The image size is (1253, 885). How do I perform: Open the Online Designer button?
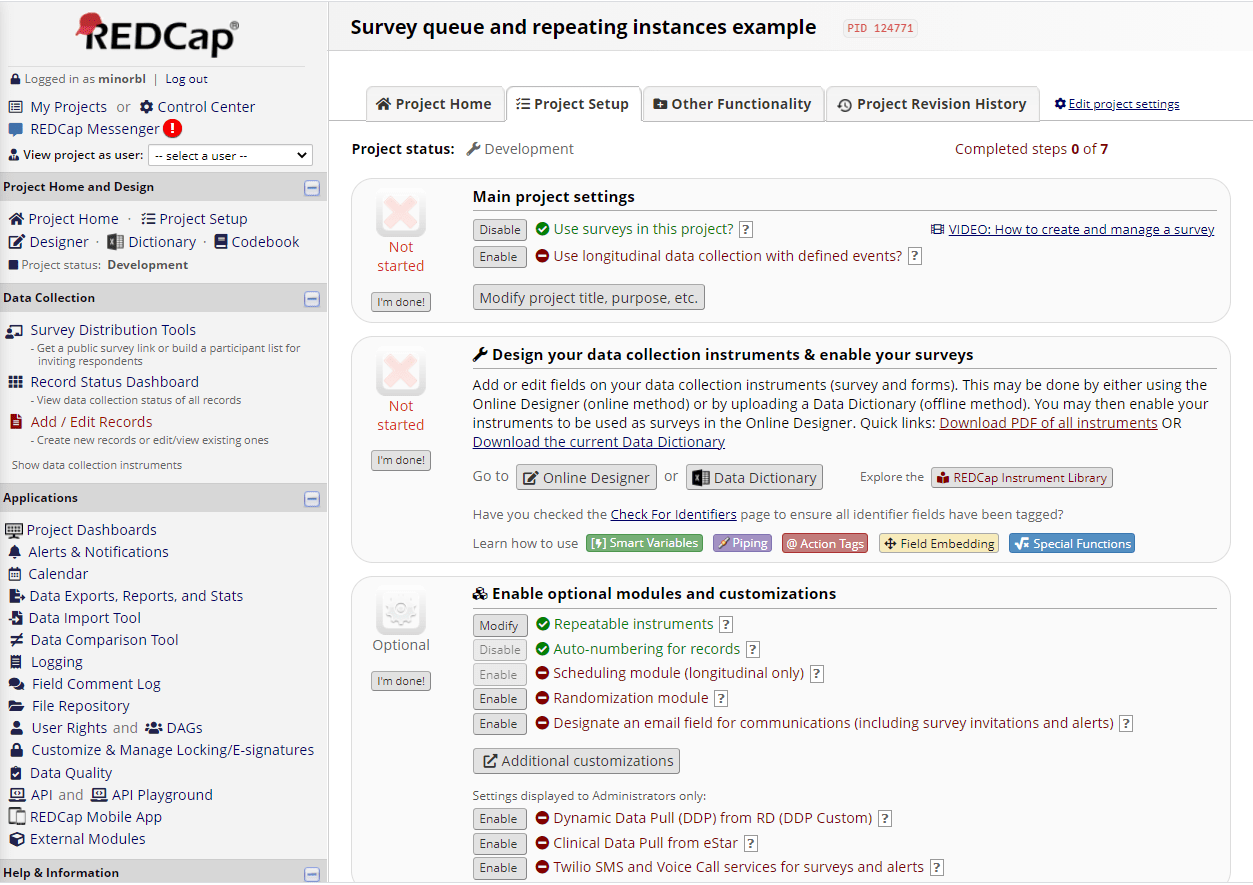coord(586,478)
